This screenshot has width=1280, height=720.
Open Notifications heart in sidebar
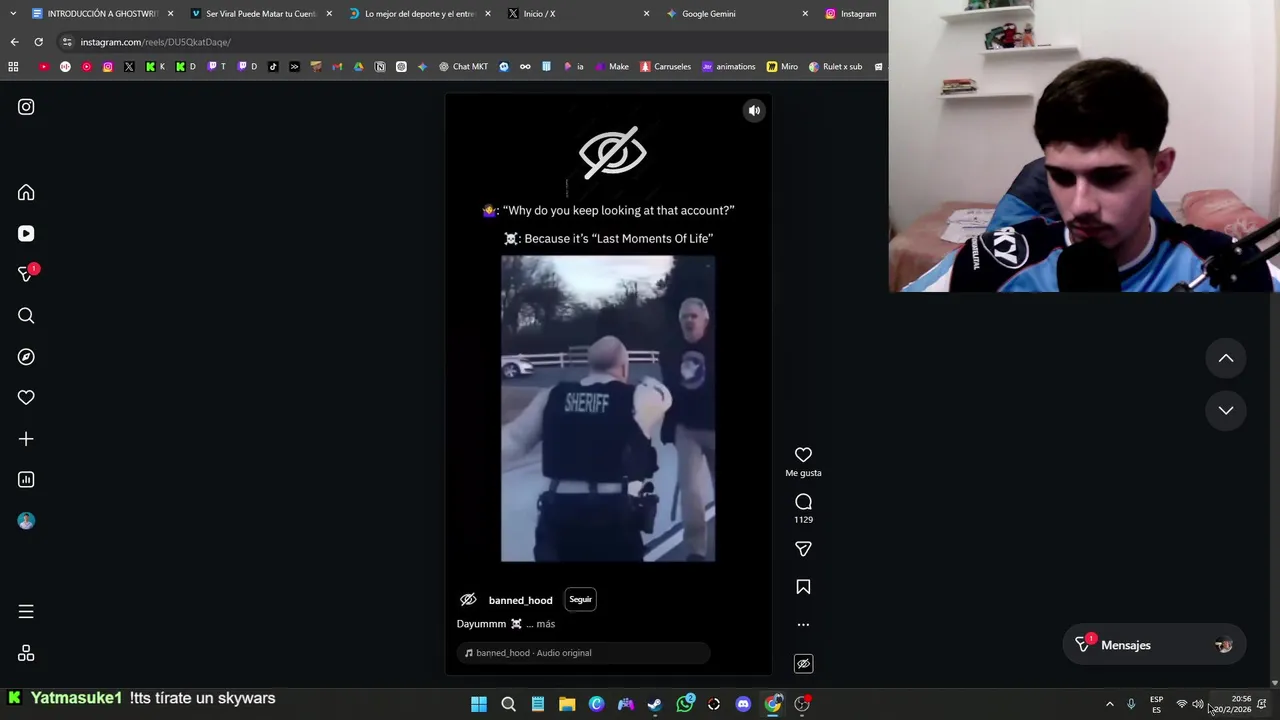click(x=26, y=398)
